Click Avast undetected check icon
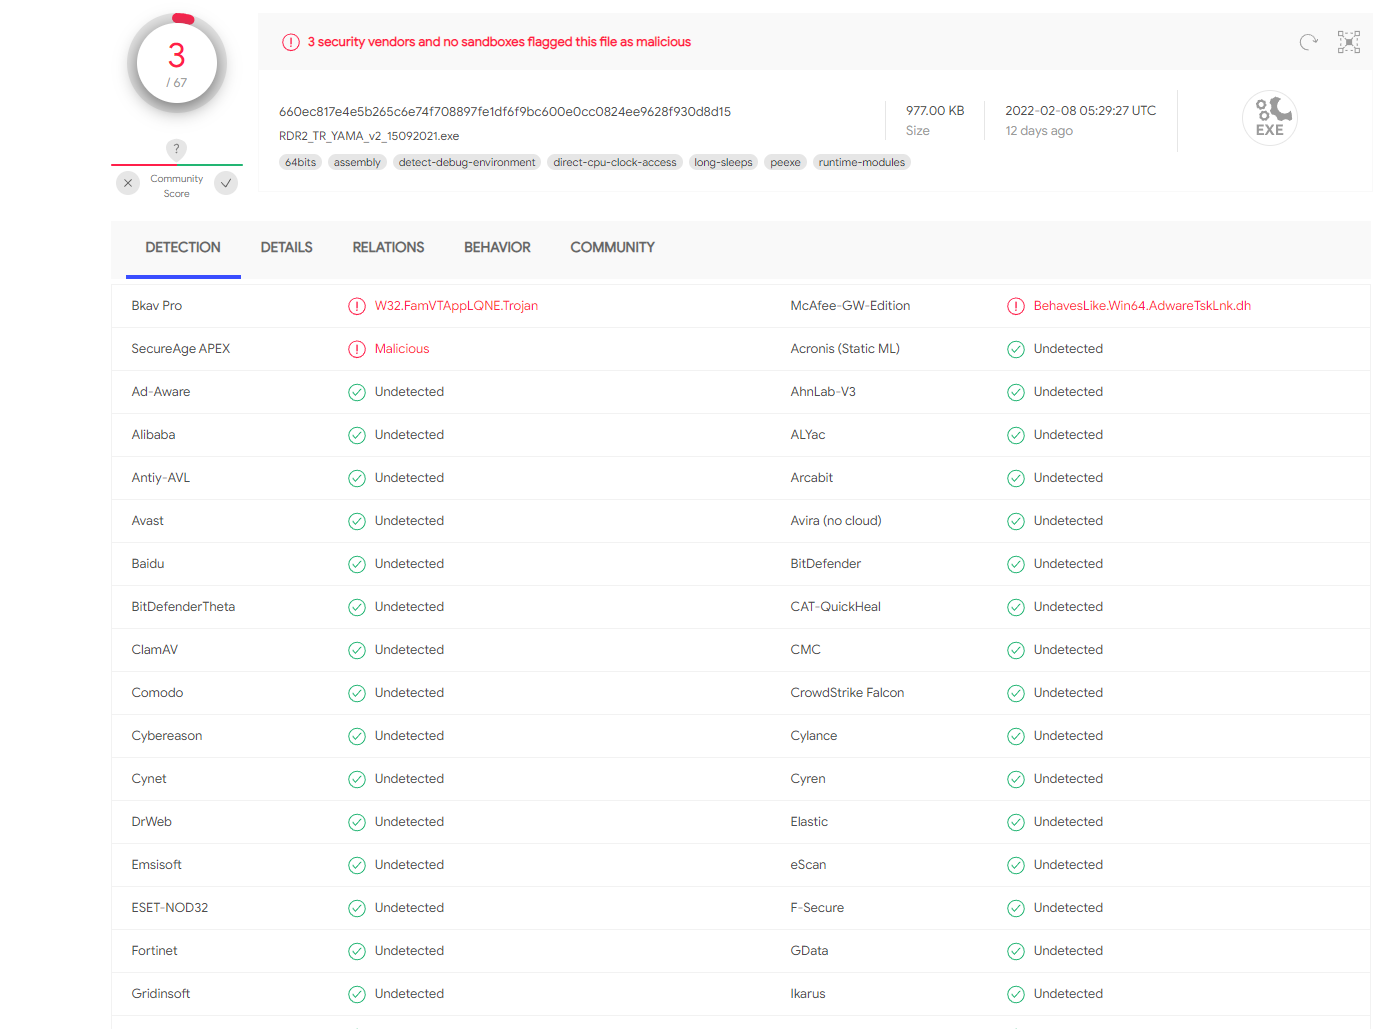Image resolution: width=1398 pixels, height=1029 pixels. [357, 521]
